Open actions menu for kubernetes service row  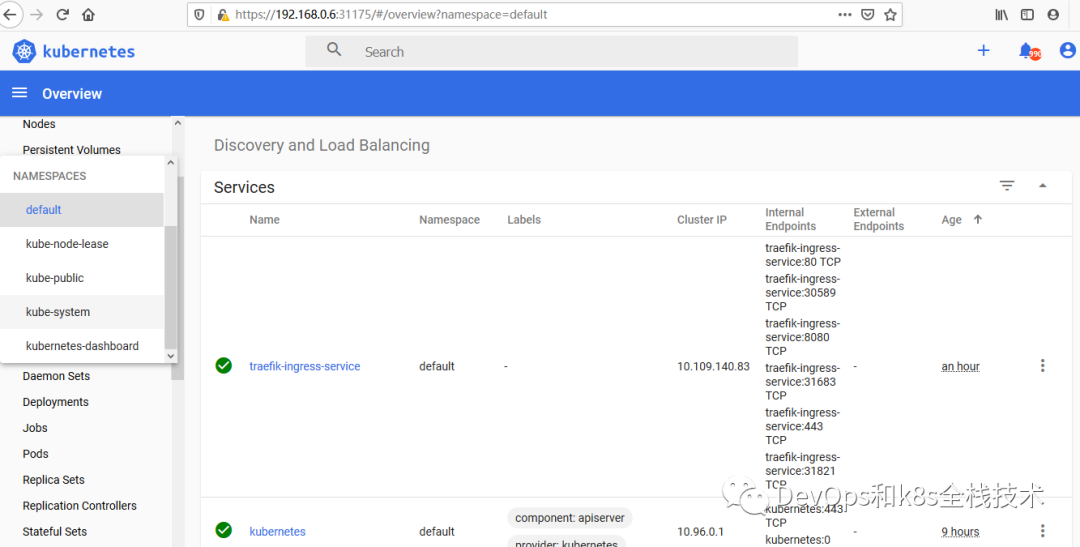1042,530
